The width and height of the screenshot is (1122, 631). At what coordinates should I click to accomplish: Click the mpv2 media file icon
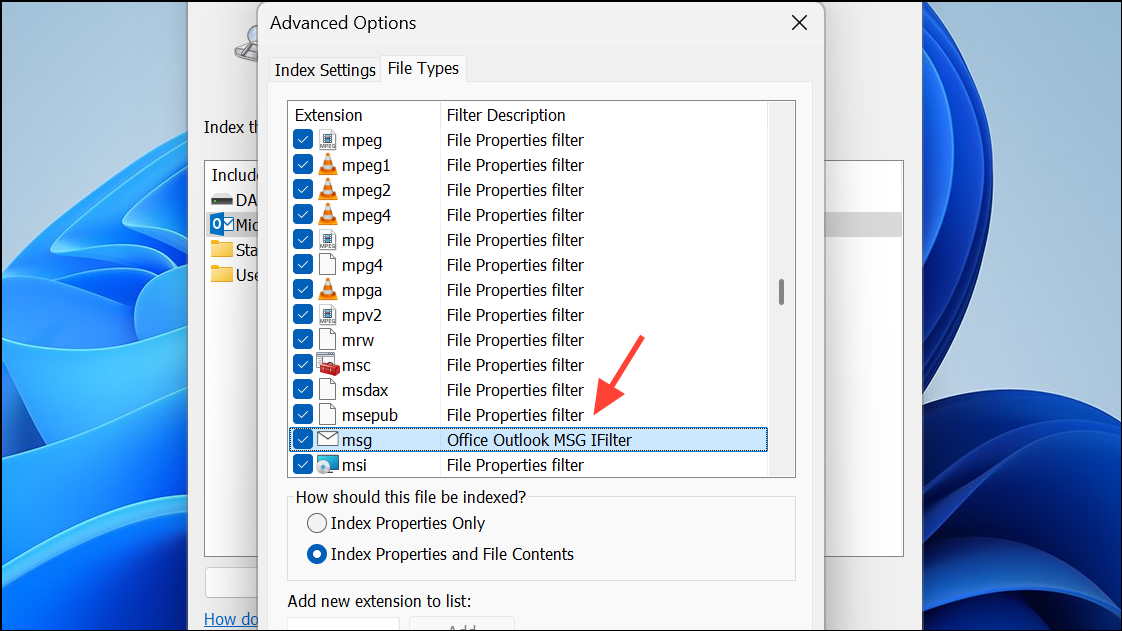[x=328, y=315]
